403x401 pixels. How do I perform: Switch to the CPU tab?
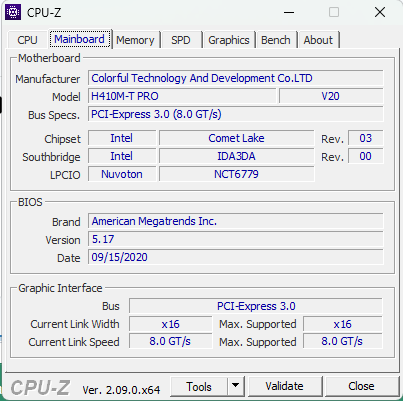tap(27, 40)
